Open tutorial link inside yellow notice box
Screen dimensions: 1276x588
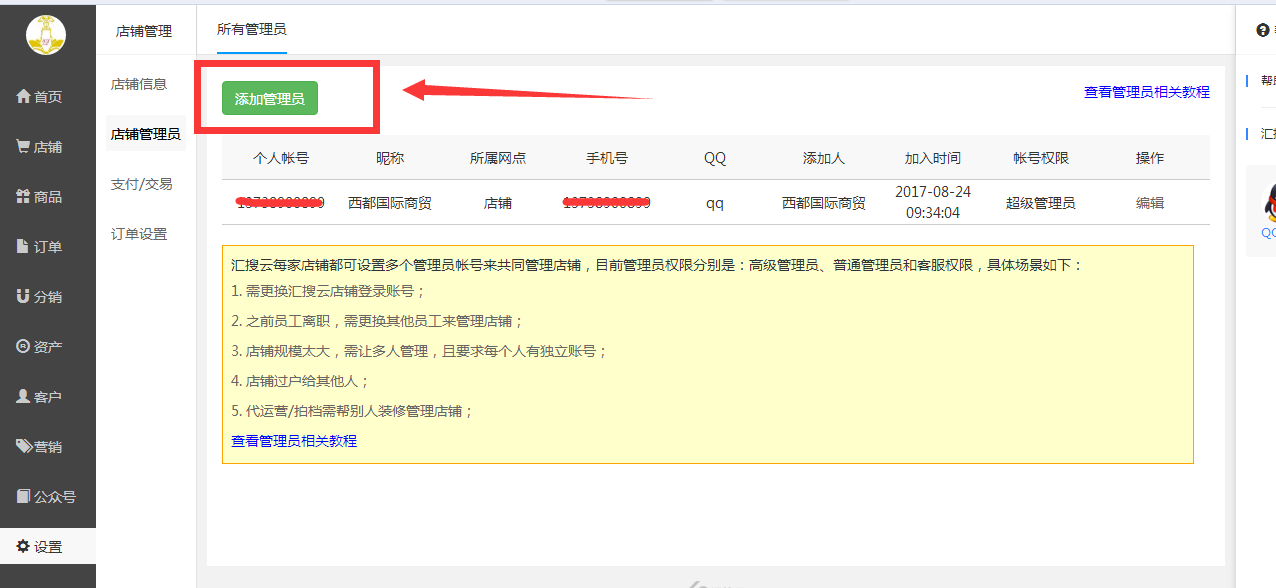pos(294,441)
